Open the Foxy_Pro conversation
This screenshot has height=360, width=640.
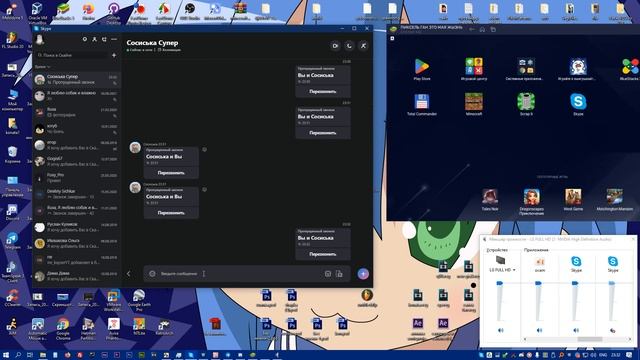click(x=76, y=178)
